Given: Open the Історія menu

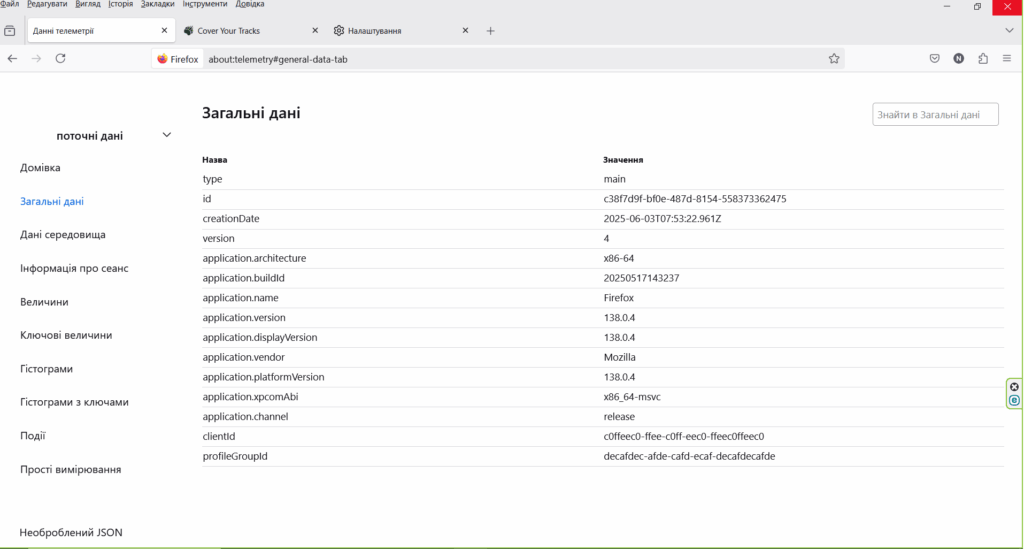Looking at the screenshot, I should tap(120, 4).
